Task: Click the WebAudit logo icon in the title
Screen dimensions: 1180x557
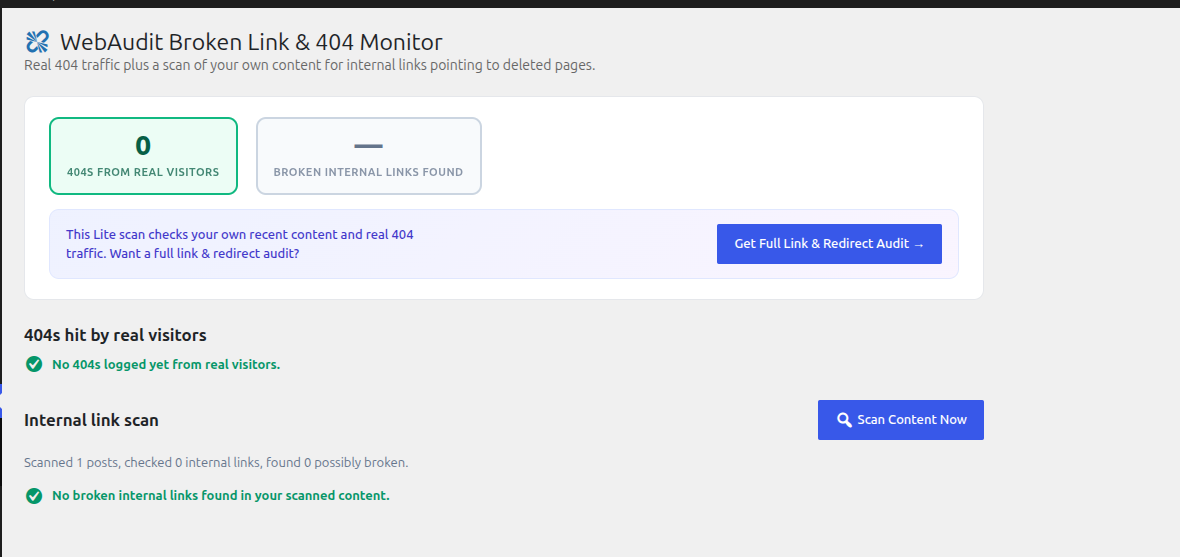Action: click(x=37, y=41)
